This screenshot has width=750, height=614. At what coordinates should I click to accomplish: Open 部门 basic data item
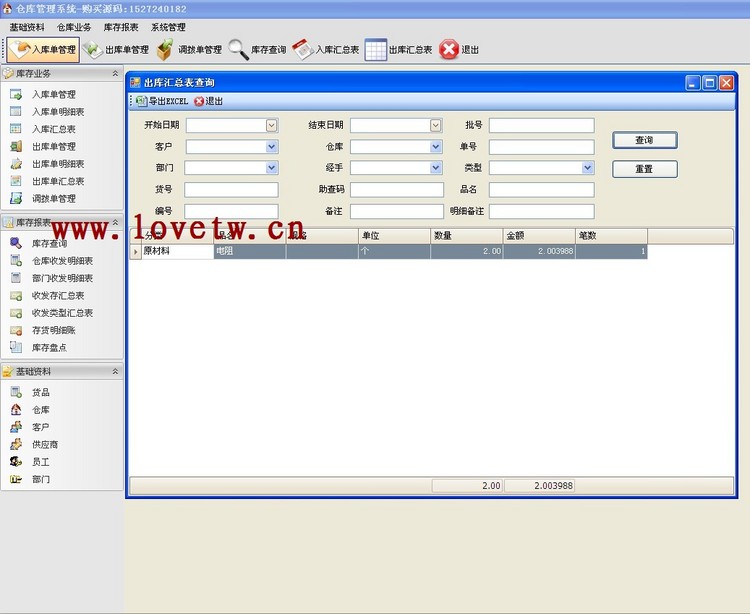41,479
